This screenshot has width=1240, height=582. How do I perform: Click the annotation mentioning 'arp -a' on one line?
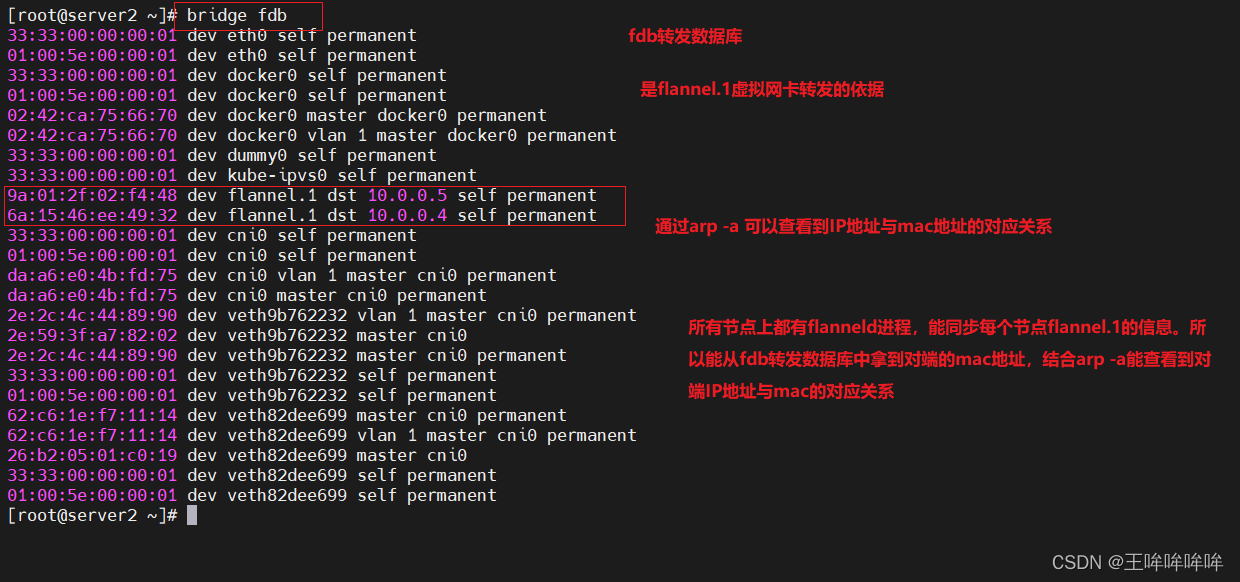coord(853,227)
